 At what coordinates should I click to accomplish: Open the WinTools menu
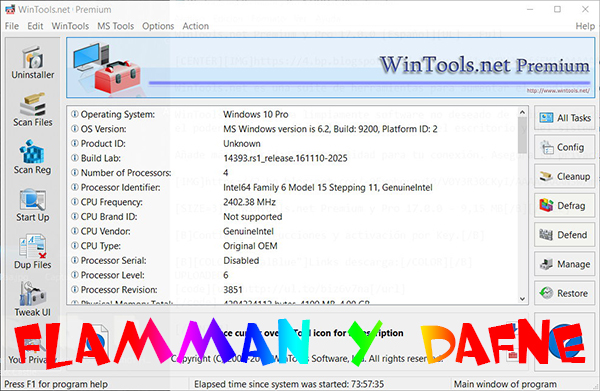coord(70,26)
